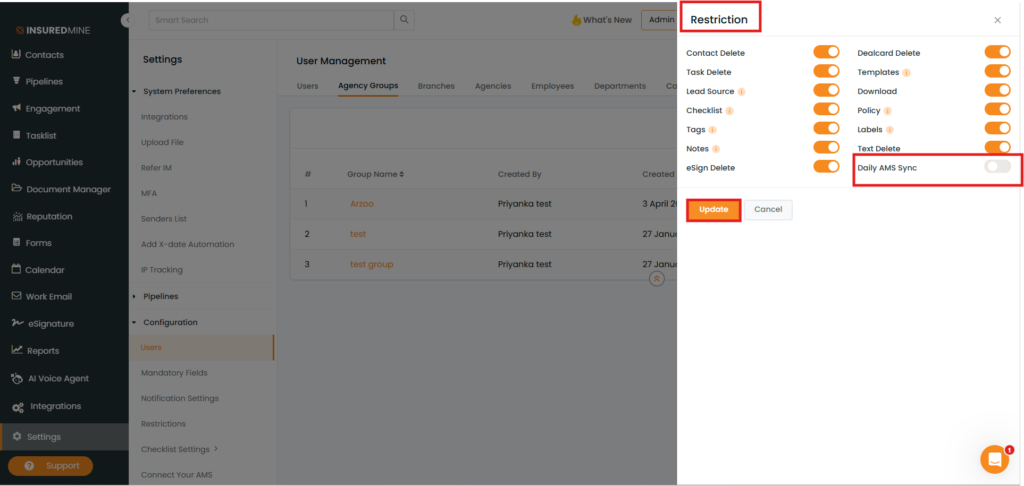Click inside the Smart Search field
This screenshot has width=1024, height=486.
click(x=270, y=20)
